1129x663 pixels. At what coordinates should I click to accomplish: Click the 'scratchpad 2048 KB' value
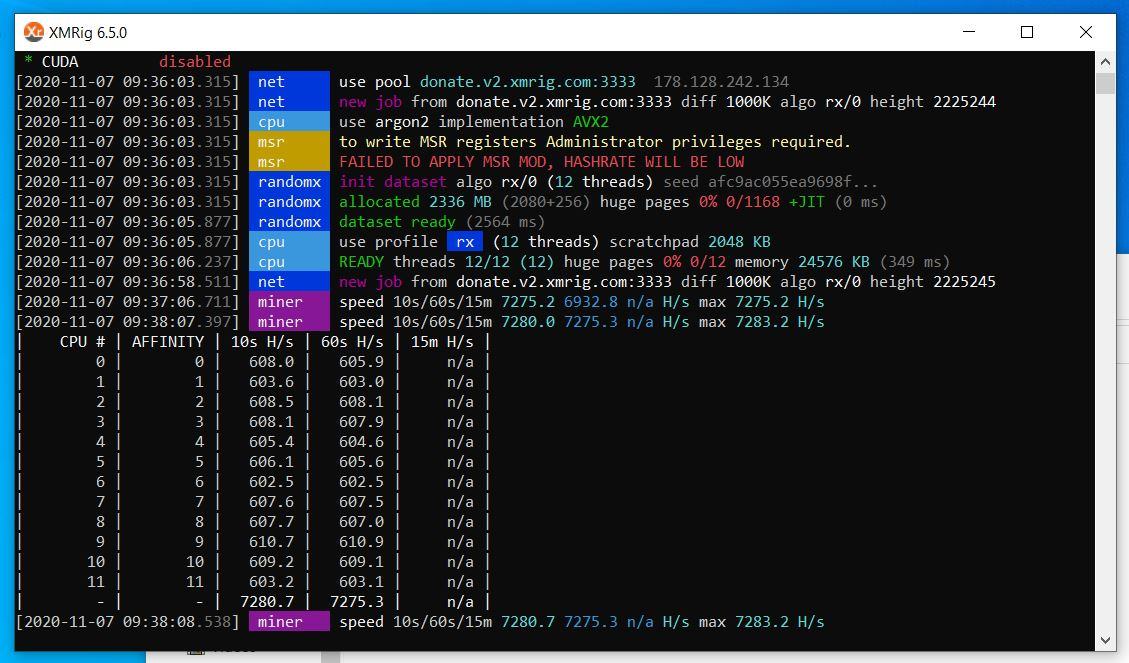tap(690, 242)
